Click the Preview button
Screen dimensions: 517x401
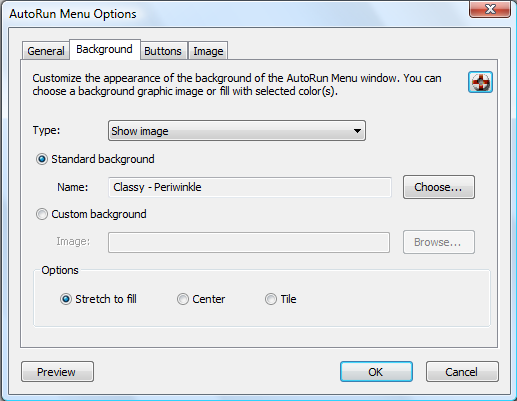click(57, 372)
